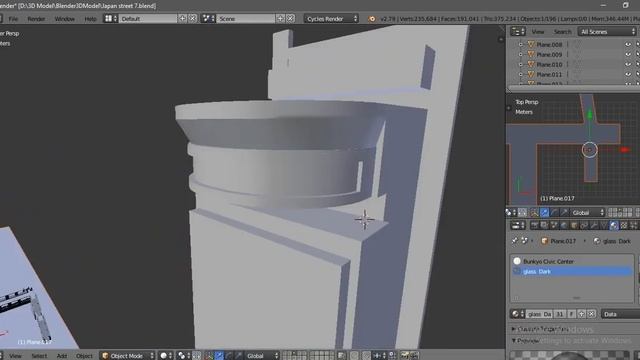Viewport: 640px width, 360px height.
Task: Switch to the World properties tab icon
Action: click(564, 225)
